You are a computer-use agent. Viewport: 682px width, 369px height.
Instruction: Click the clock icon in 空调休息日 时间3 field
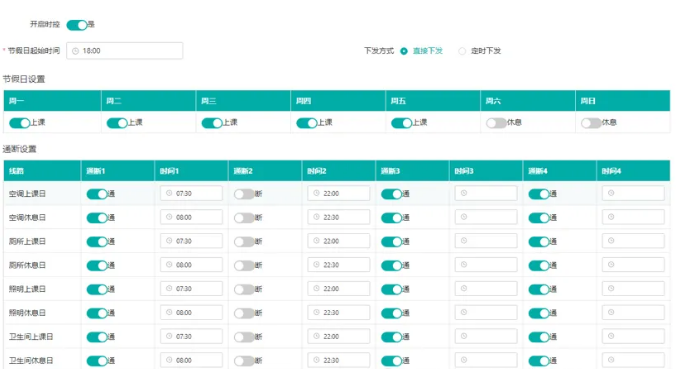tap(464, 217)
